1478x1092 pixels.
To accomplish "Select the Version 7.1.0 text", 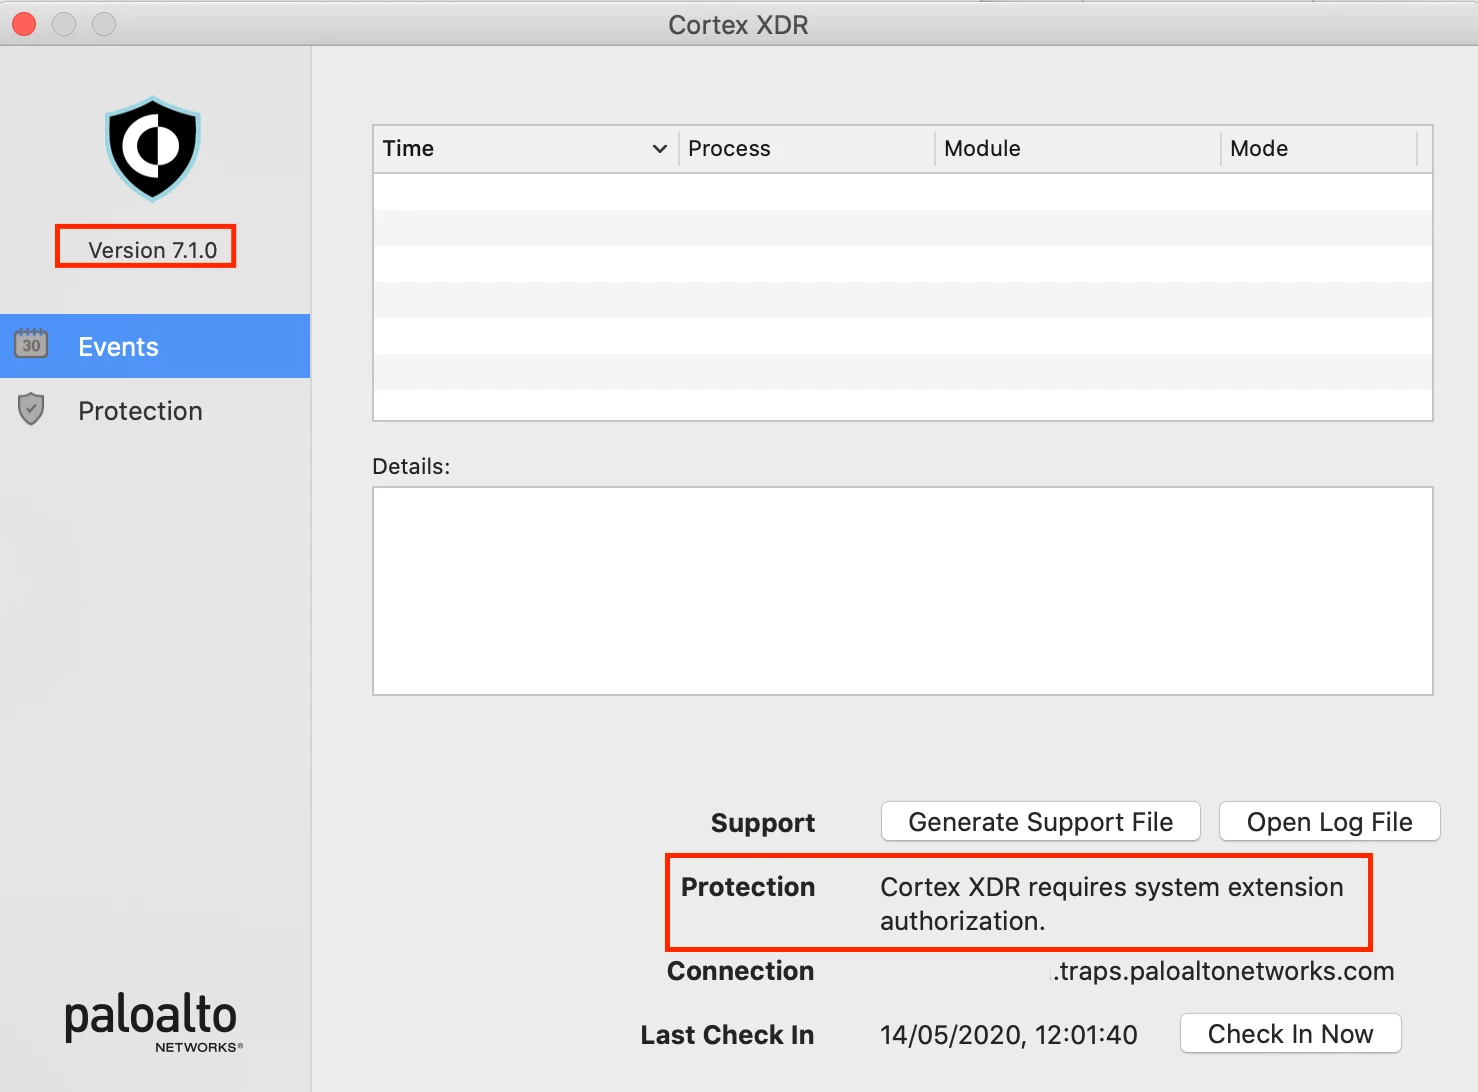I will point(152,250).
